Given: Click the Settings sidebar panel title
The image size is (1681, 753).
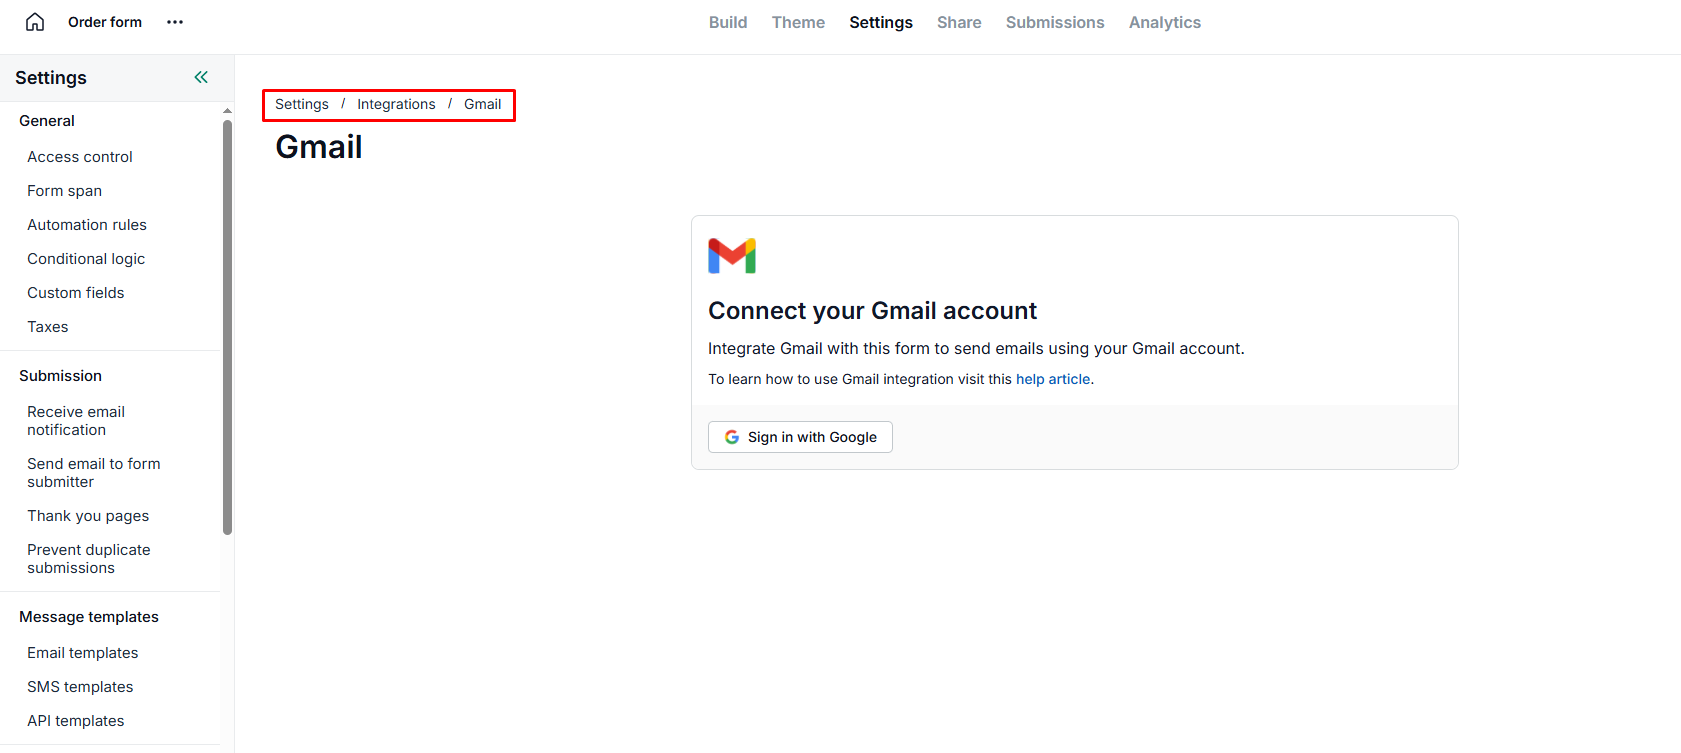Looking at the screenshot, I should point(51,78).
